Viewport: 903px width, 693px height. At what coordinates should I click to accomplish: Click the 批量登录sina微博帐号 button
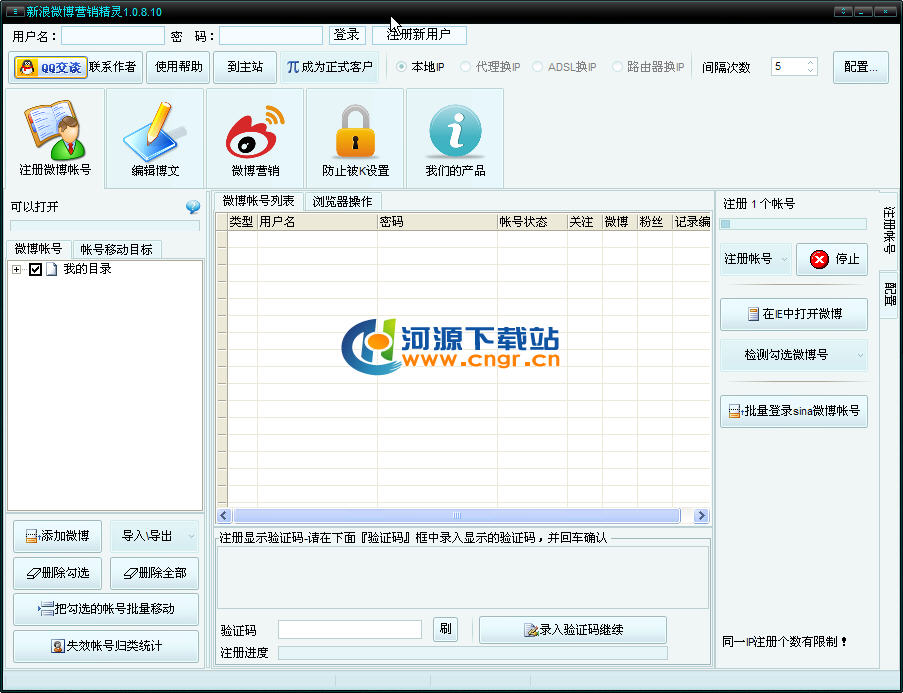pos(792,411)
